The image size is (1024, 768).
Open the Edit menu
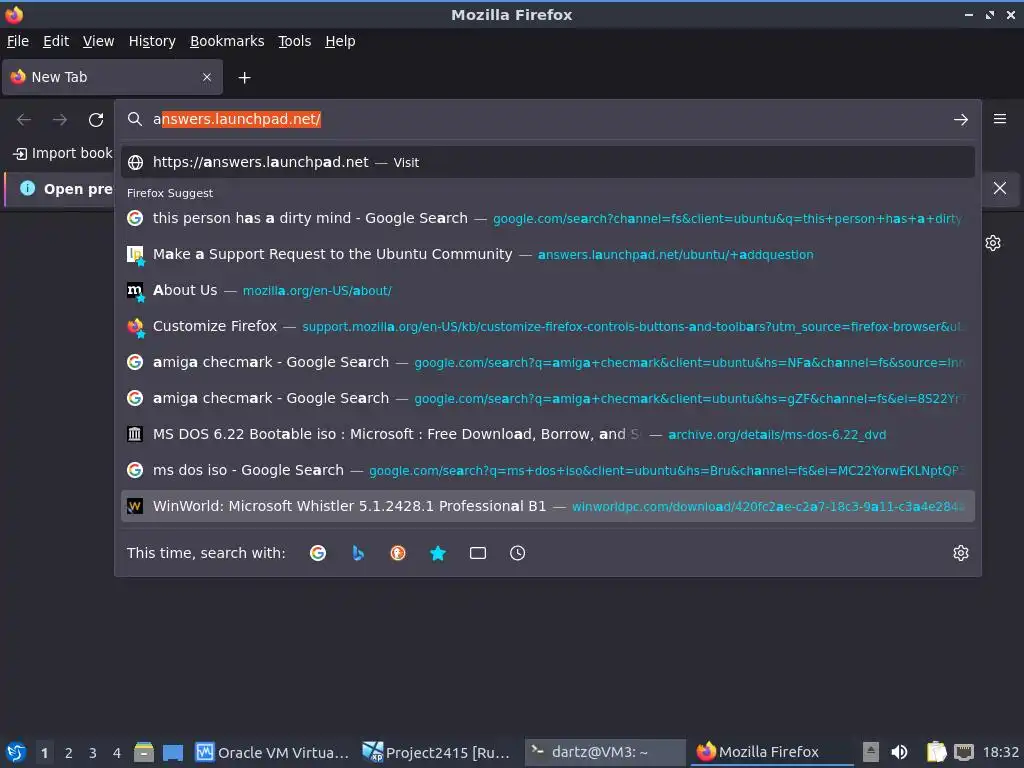pyautogui.click(x=56, y=41)
